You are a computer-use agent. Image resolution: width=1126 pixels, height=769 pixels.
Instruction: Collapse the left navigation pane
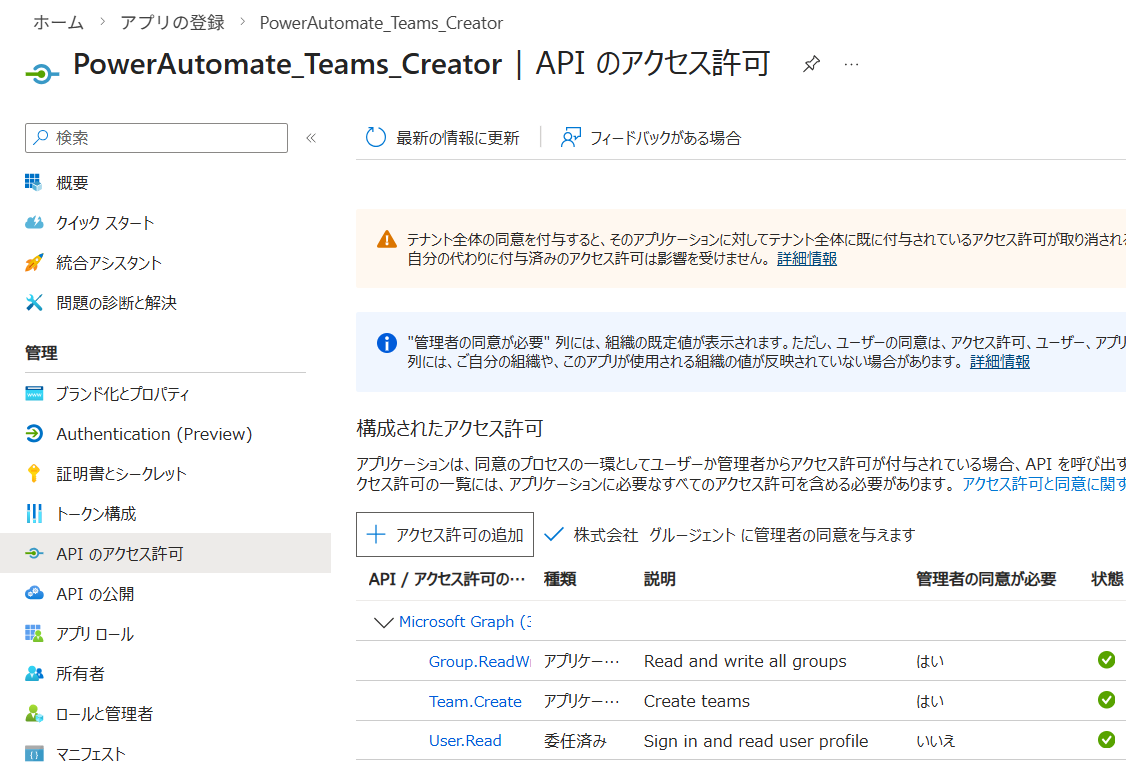click(x=311, y=138)
